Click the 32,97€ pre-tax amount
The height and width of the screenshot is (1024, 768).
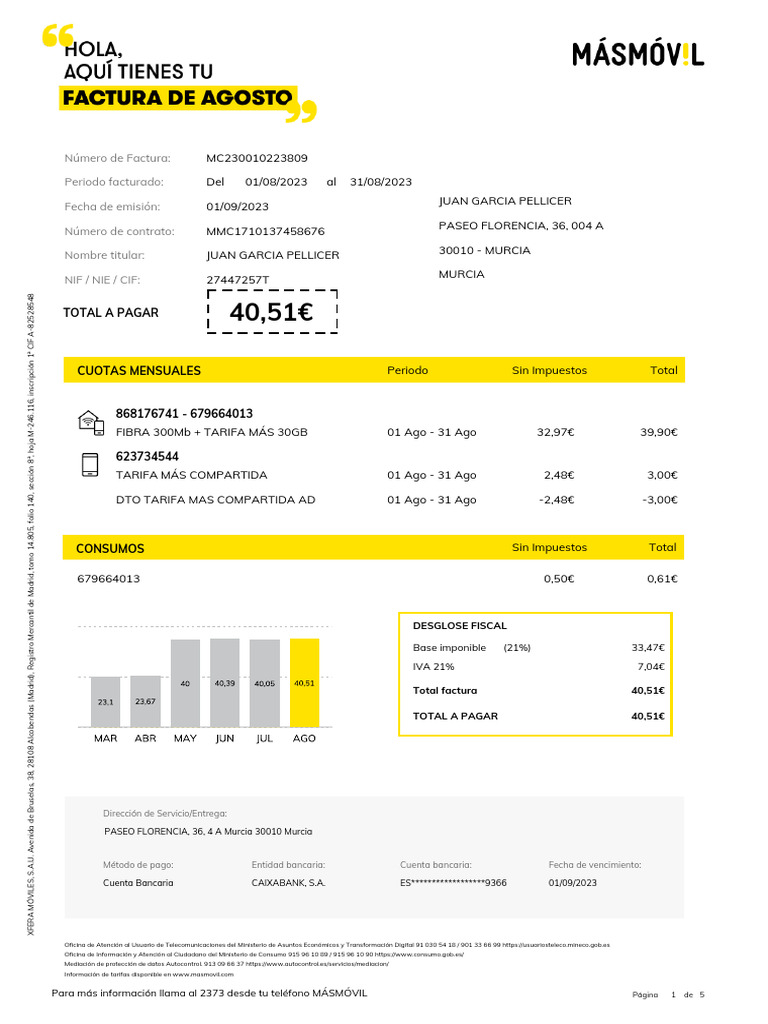pyautogui.click(x=555, y=432)
